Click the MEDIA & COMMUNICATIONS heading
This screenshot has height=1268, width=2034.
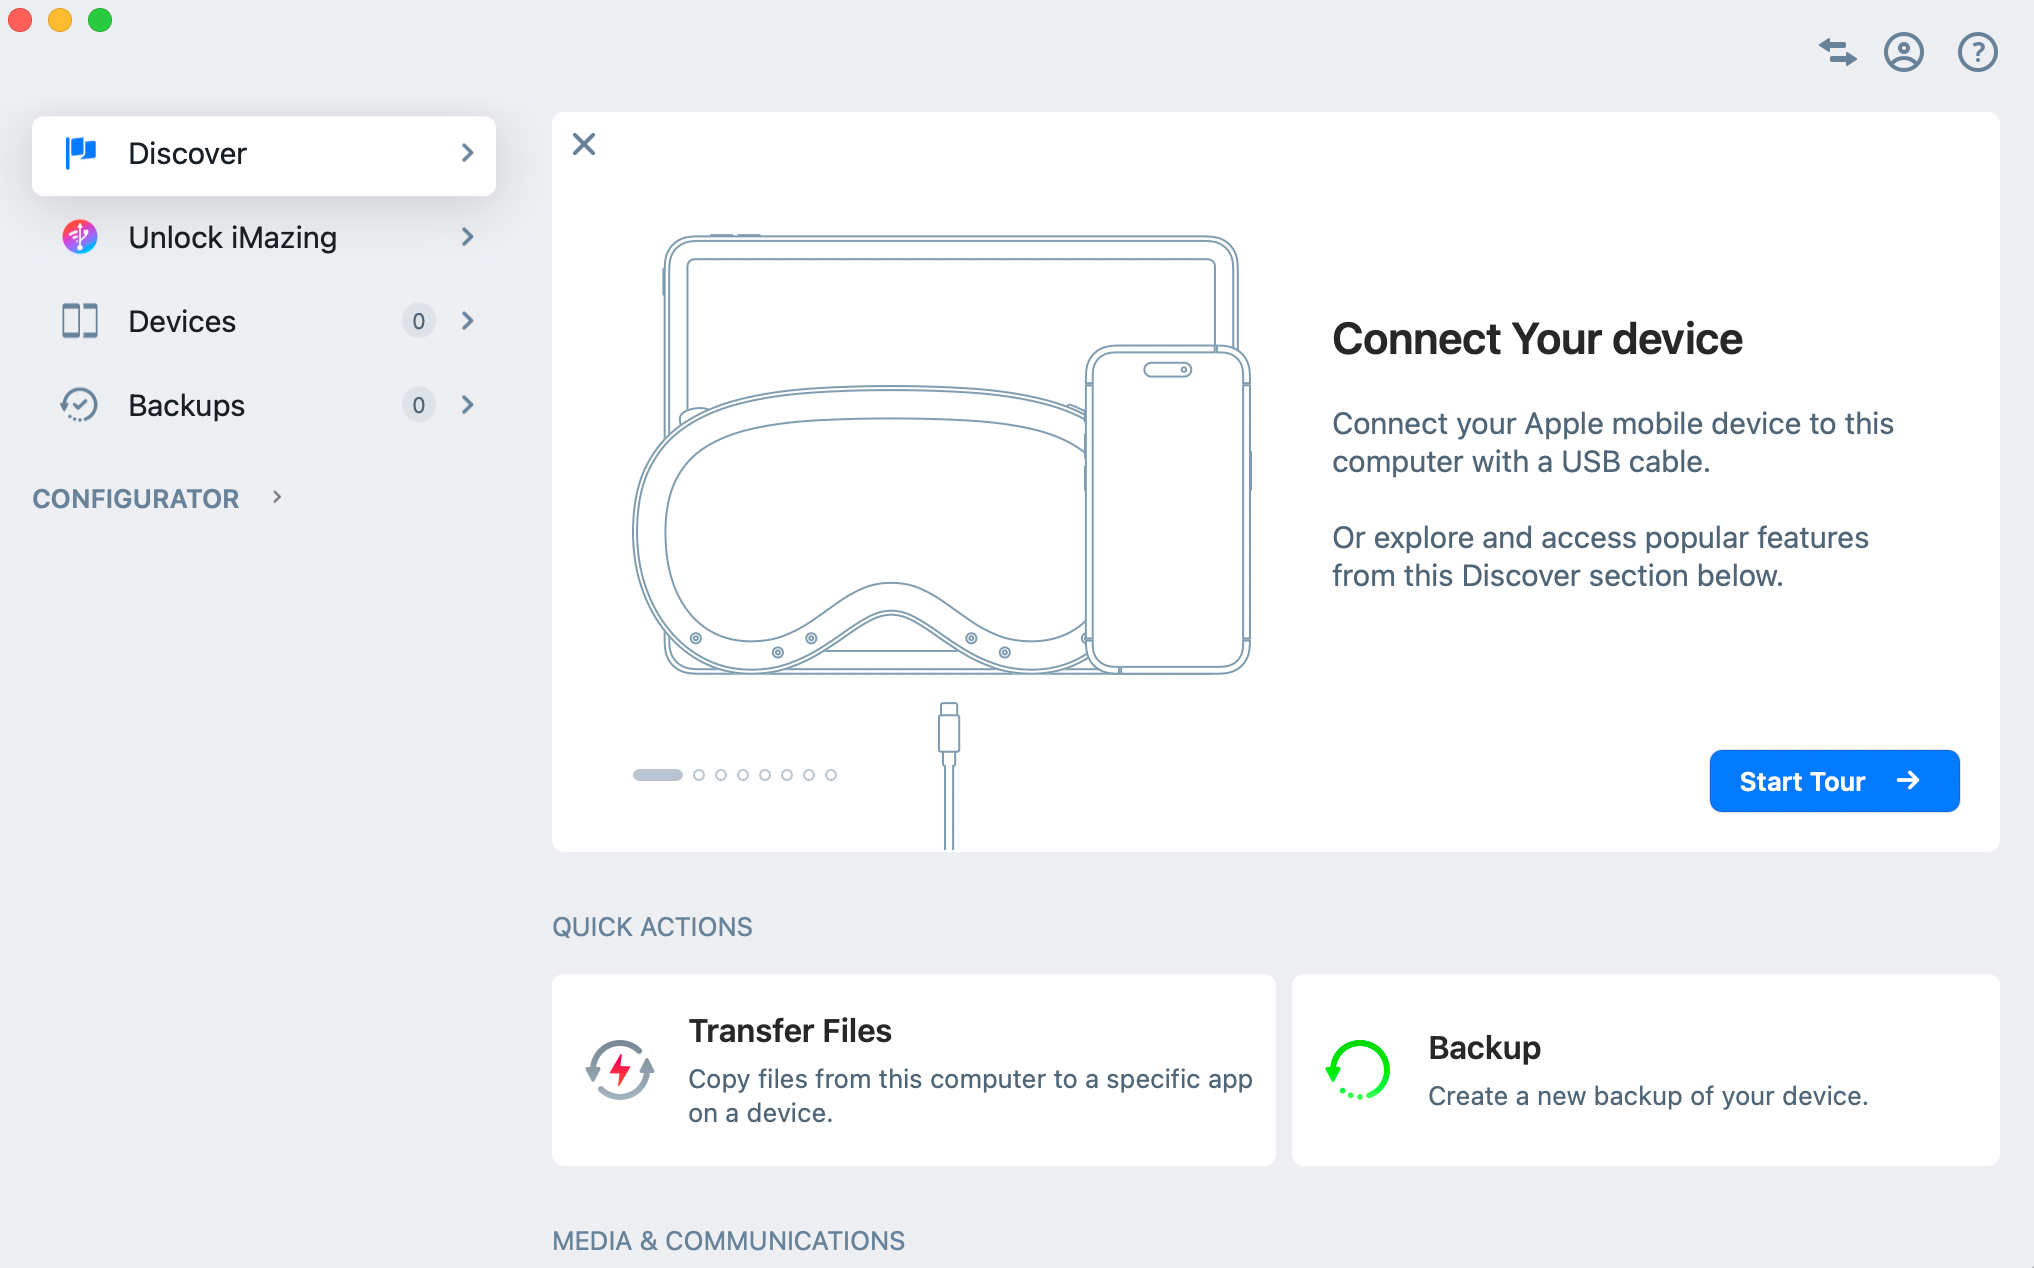click(x=728, y=1241)
